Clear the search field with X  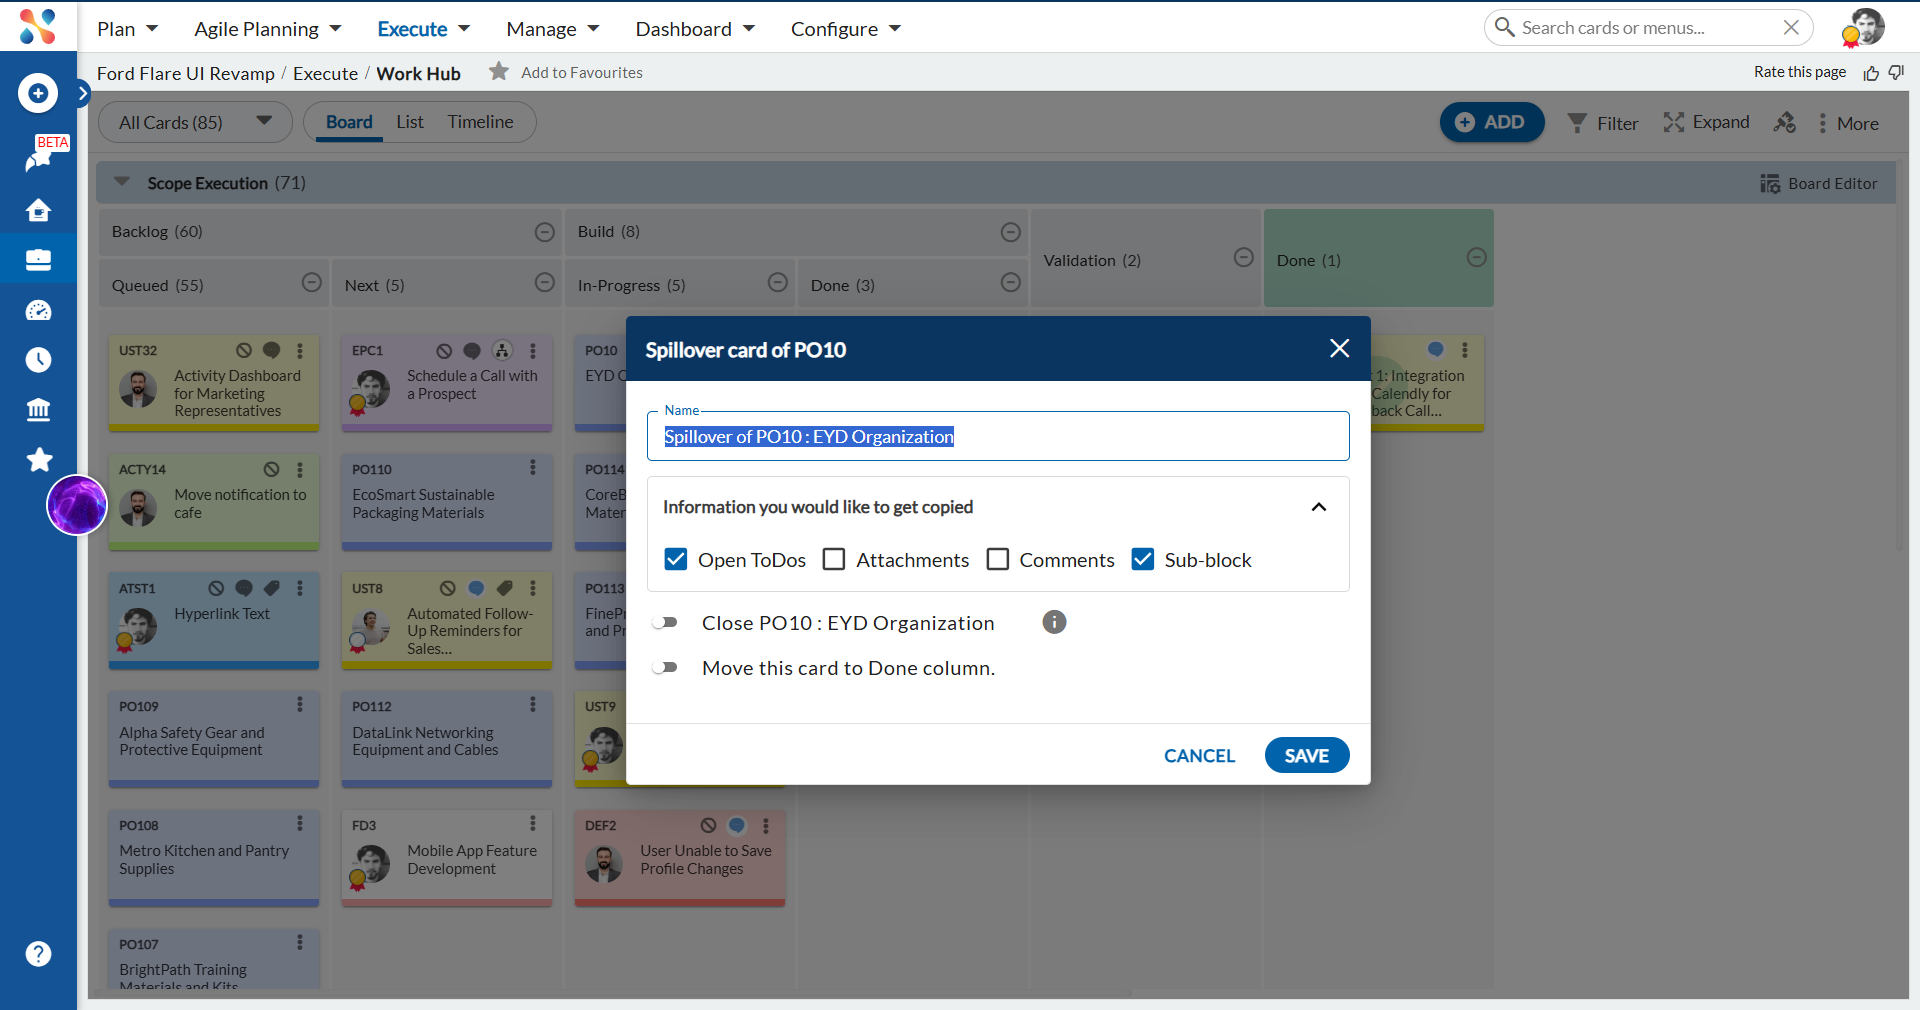coord(1791,27)
